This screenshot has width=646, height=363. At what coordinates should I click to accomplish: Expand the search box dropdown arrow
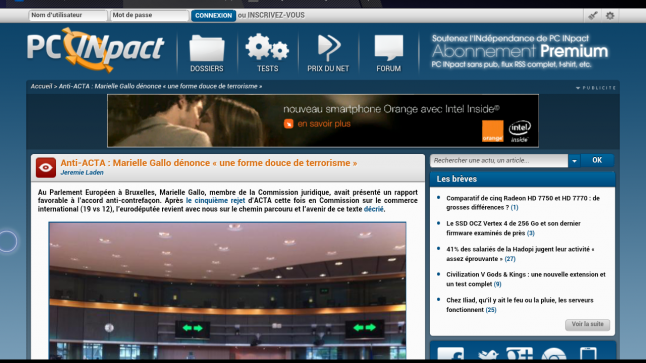click(574, 161)
